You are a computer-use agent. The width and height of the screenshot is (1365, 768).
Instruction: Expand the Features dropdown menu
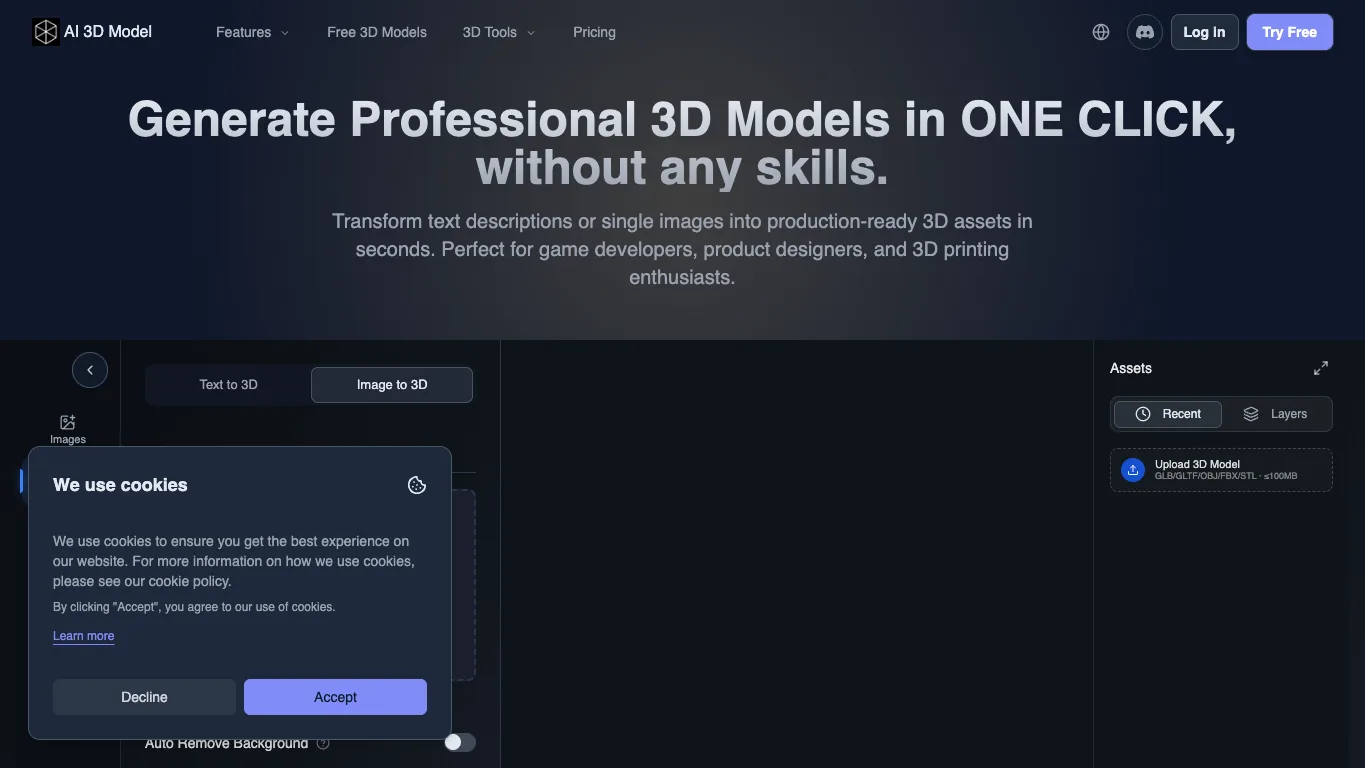point(253,32)
